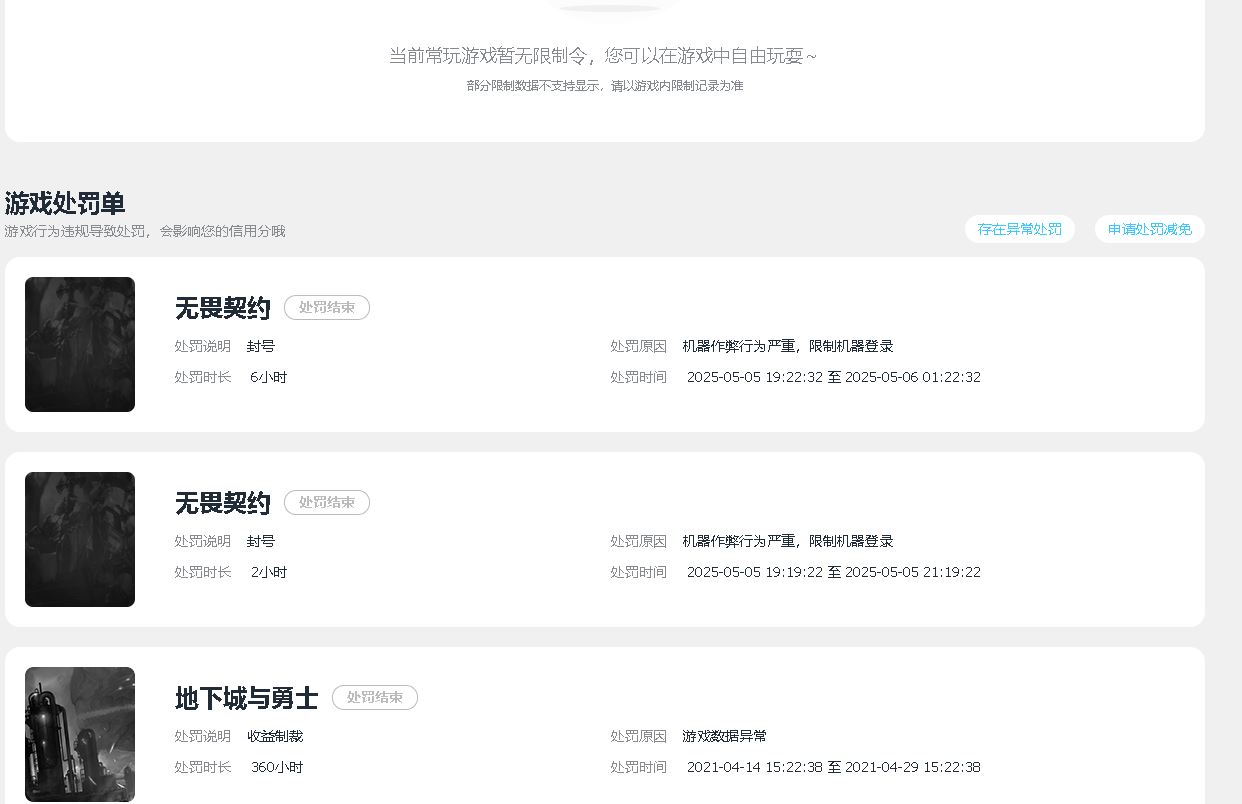Screen dimensions: 1242x804
Task: Click the 游戏处罚单 section heading
Action: pyautogui.click(x=65, y=204)
